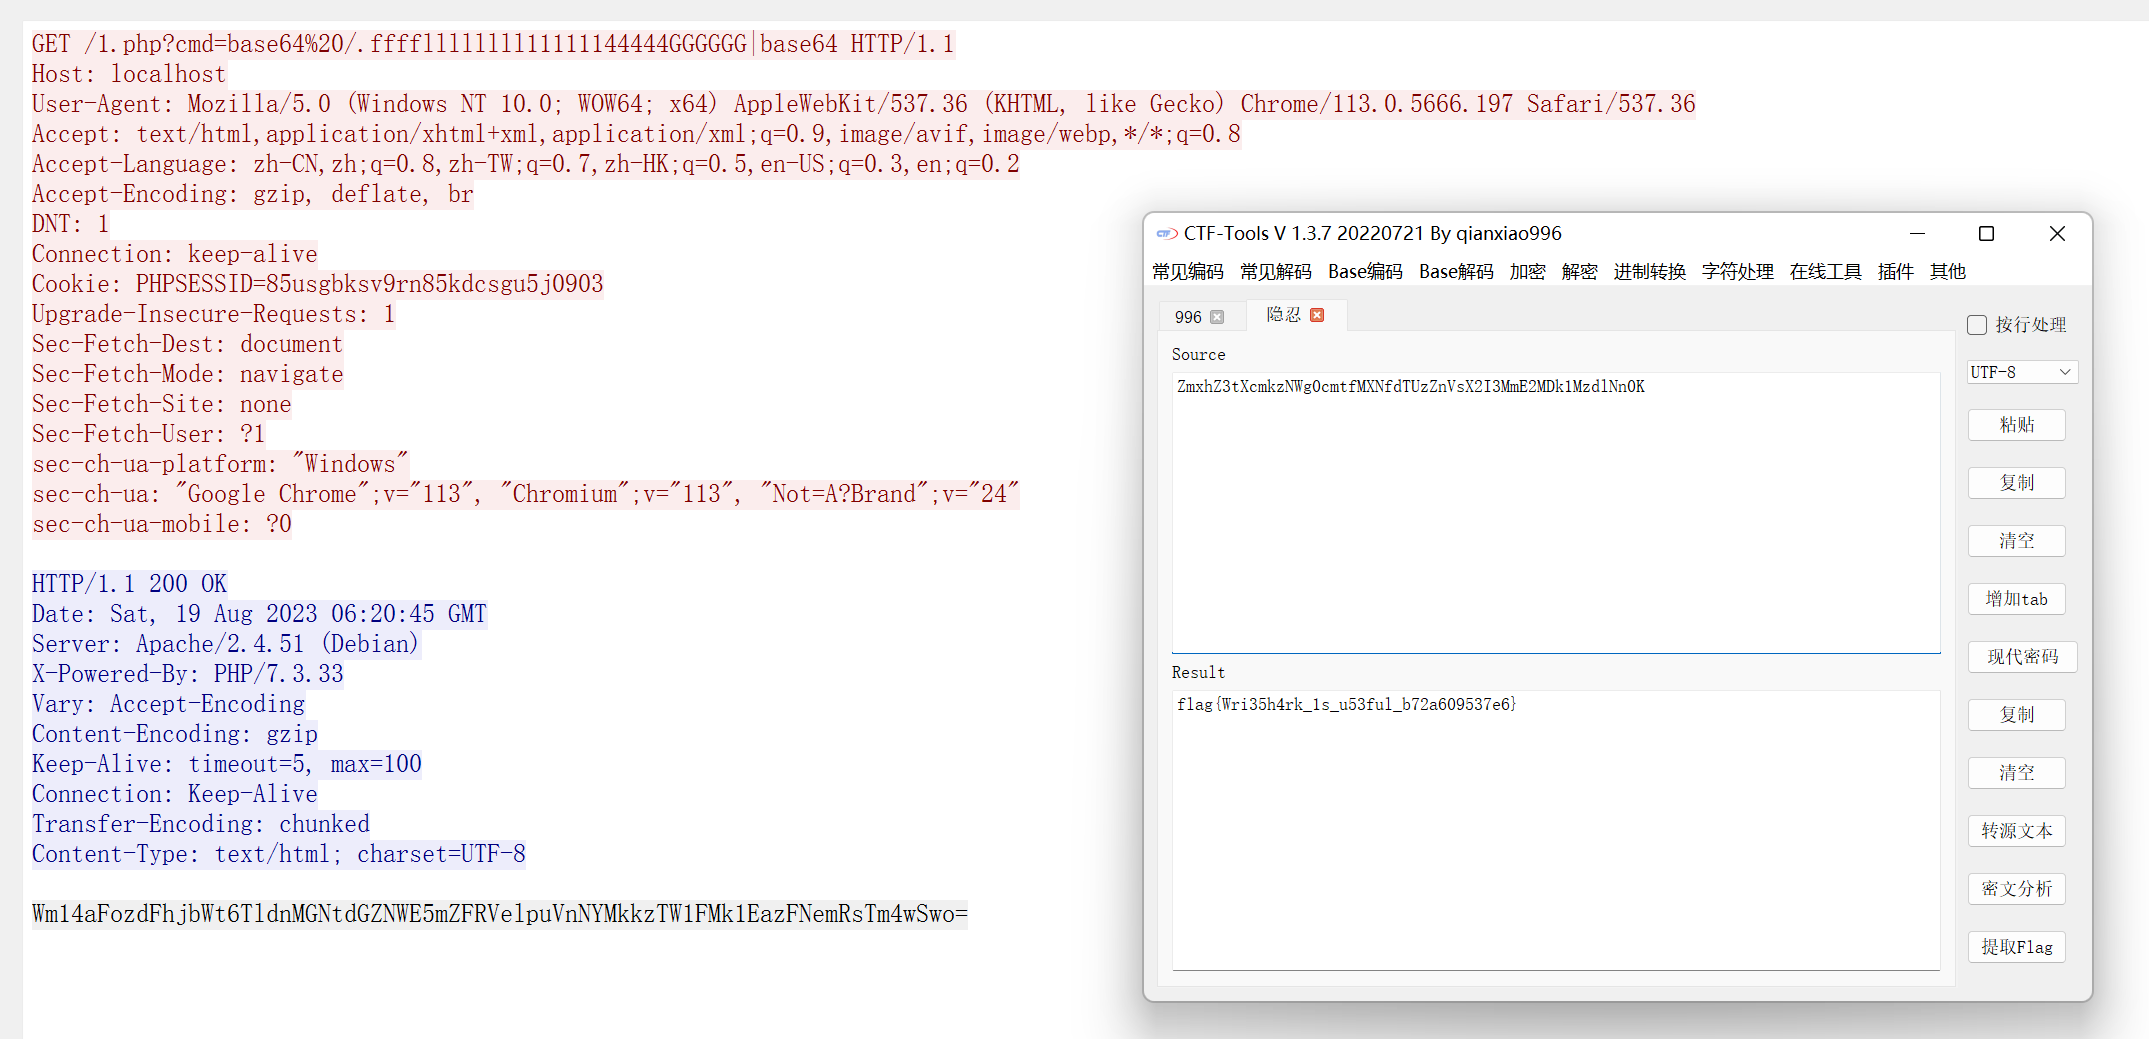Click the User-Agent header line

tap(864, 104)
